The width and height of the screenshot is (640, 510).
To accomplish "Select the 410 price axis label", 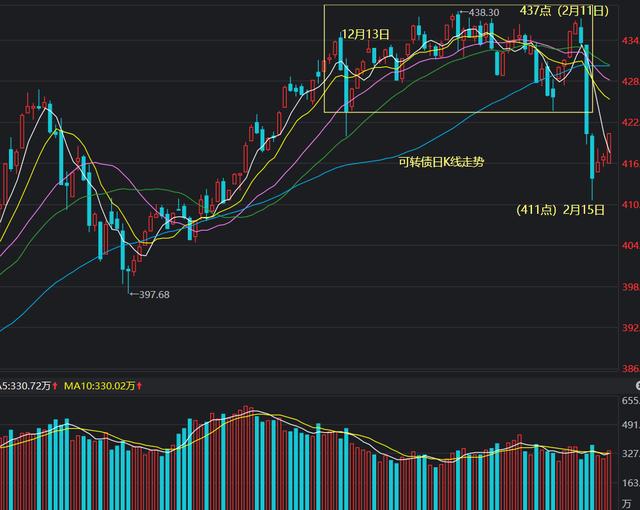I will point(629,205).
